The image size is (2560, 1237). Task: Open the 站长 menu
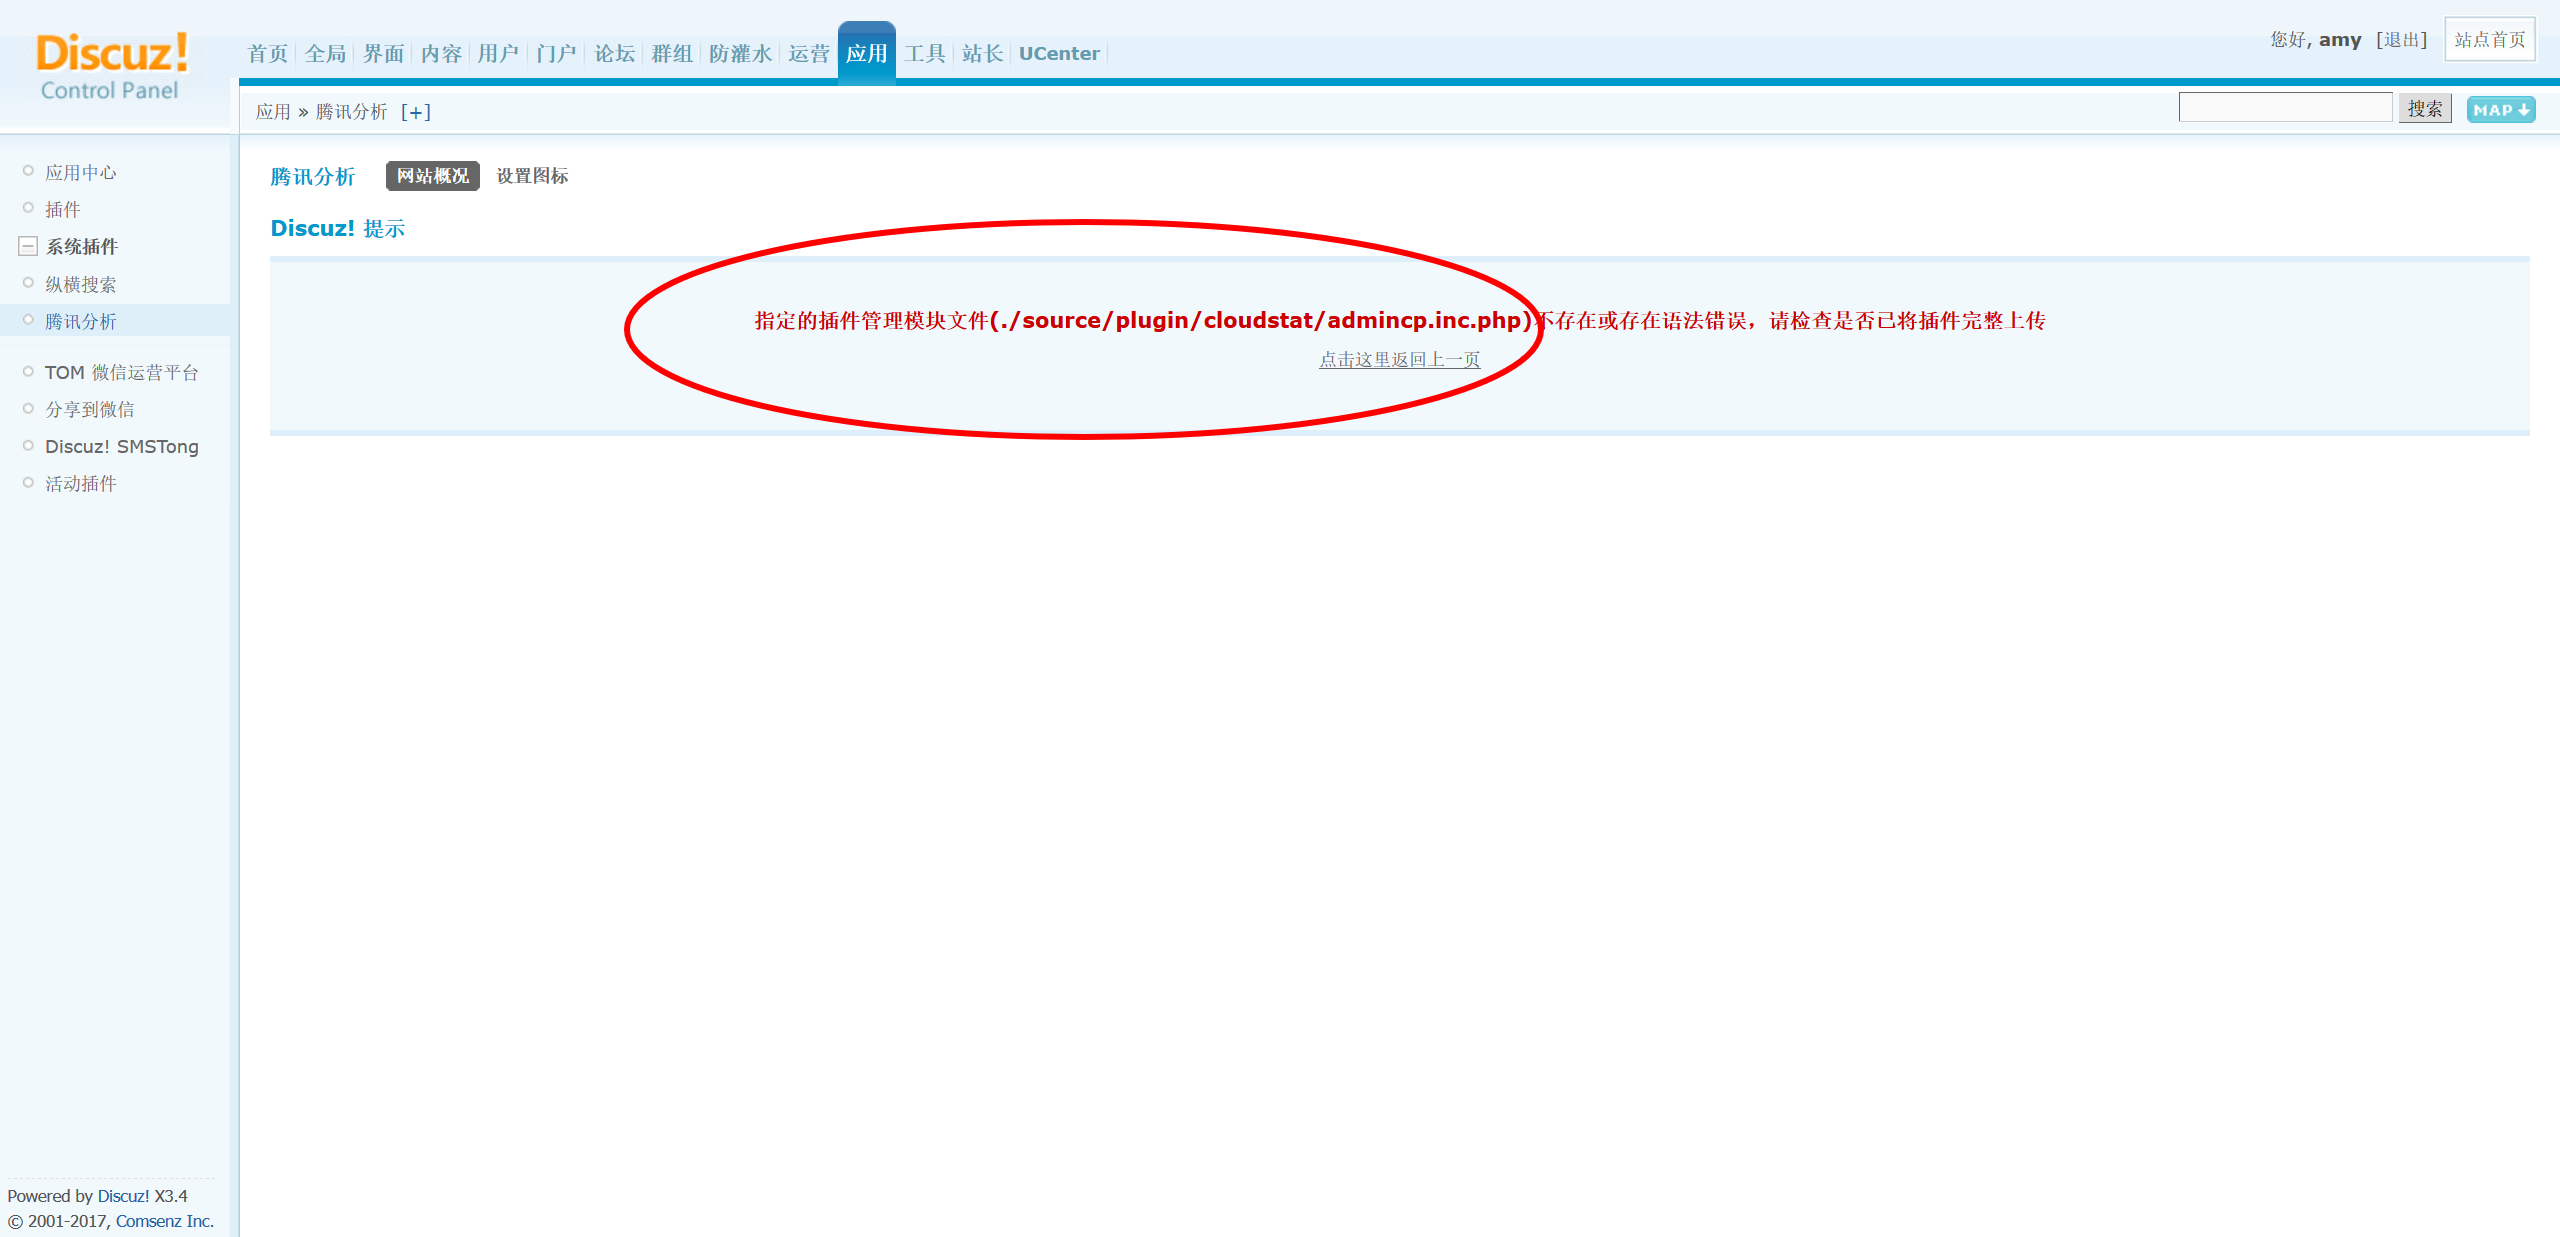[982, 54]
